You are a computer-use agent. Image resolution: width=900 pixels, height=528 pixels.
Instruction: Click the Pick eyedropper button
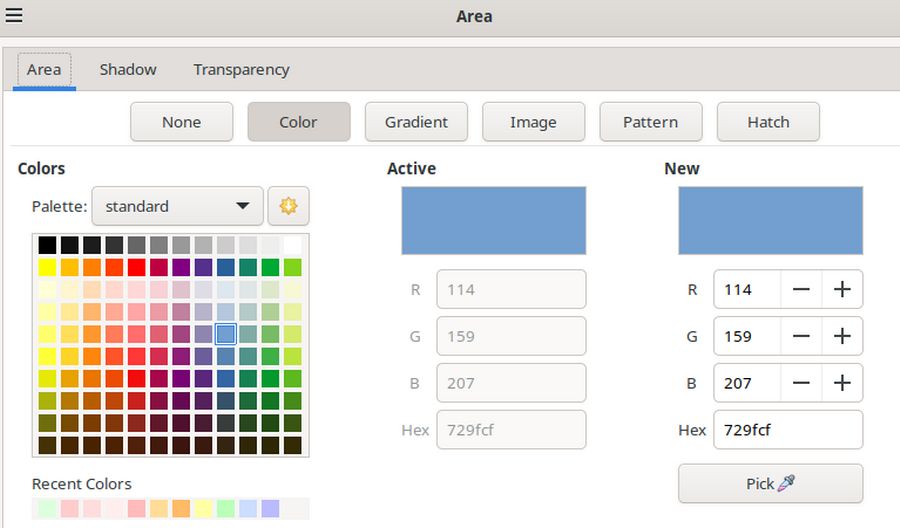click(770, 484)
